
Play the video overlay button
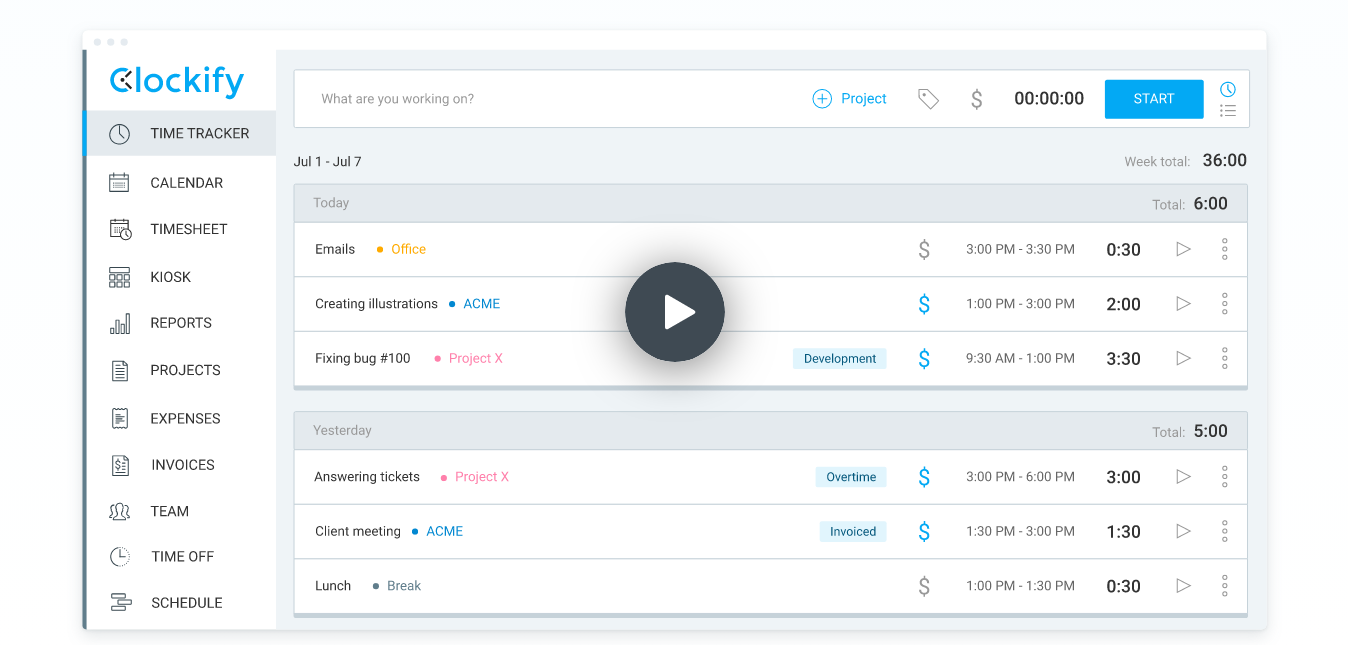click(x=675, y=312)
